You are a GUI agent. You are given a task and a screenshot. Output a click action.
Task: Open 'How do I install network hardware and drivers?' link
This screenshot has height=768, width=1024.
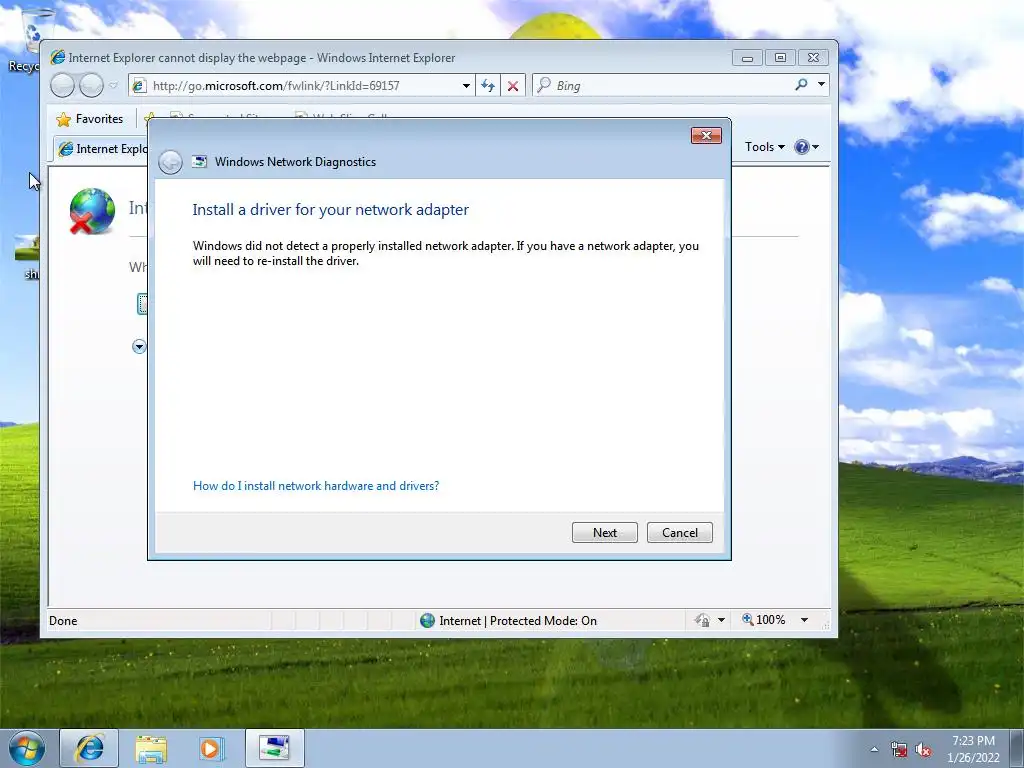pyautogui.click(x=316, y=486)
